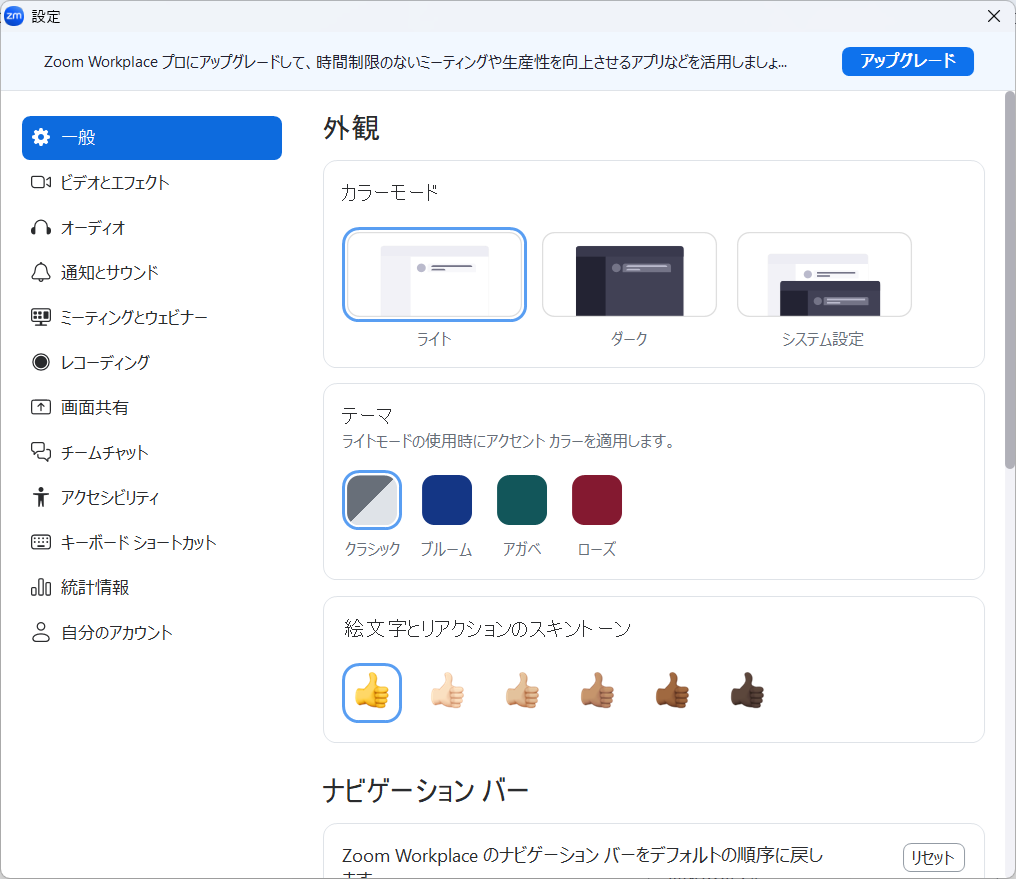Click the 外観 section heading
1016x879 pixels.
[351, 128]
